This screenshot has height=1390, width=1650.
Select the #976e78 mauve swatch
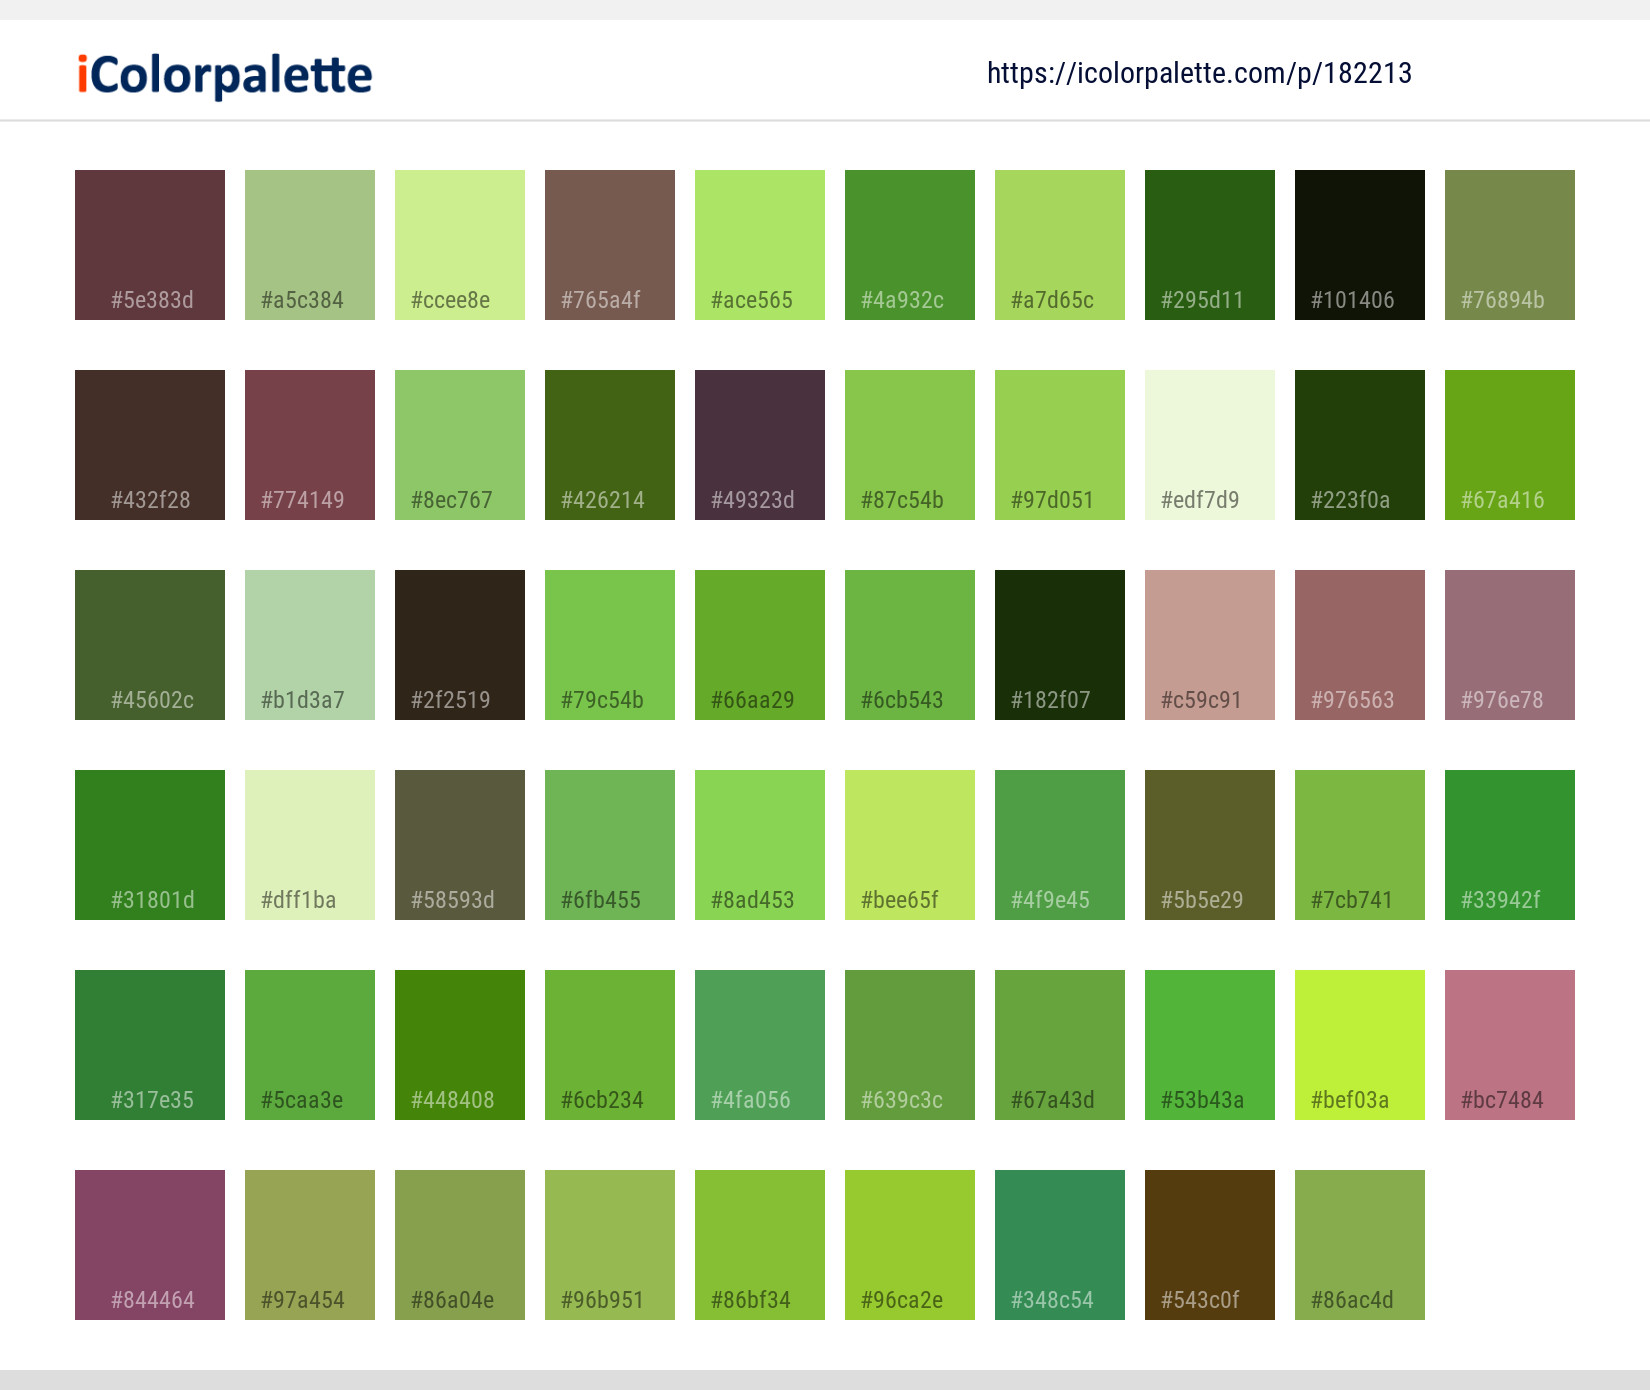pos(1510,645)
